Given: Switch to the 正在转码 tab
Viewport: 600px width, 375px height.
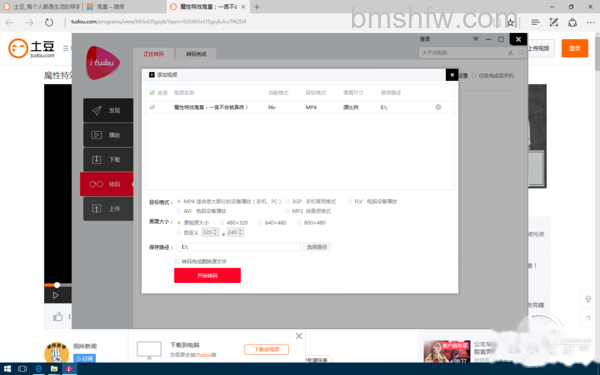Looking at the screenshot, I should click(153, 54).
